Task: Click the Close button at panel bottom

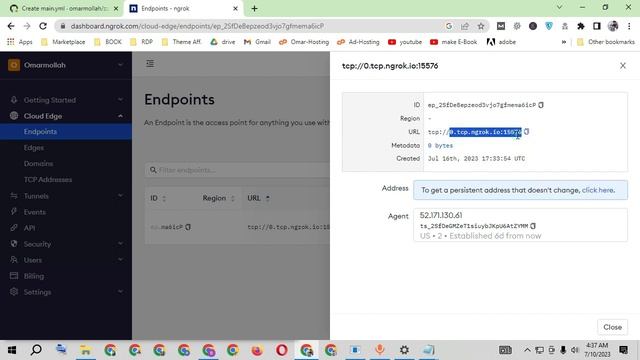Action: coord(612,327)
